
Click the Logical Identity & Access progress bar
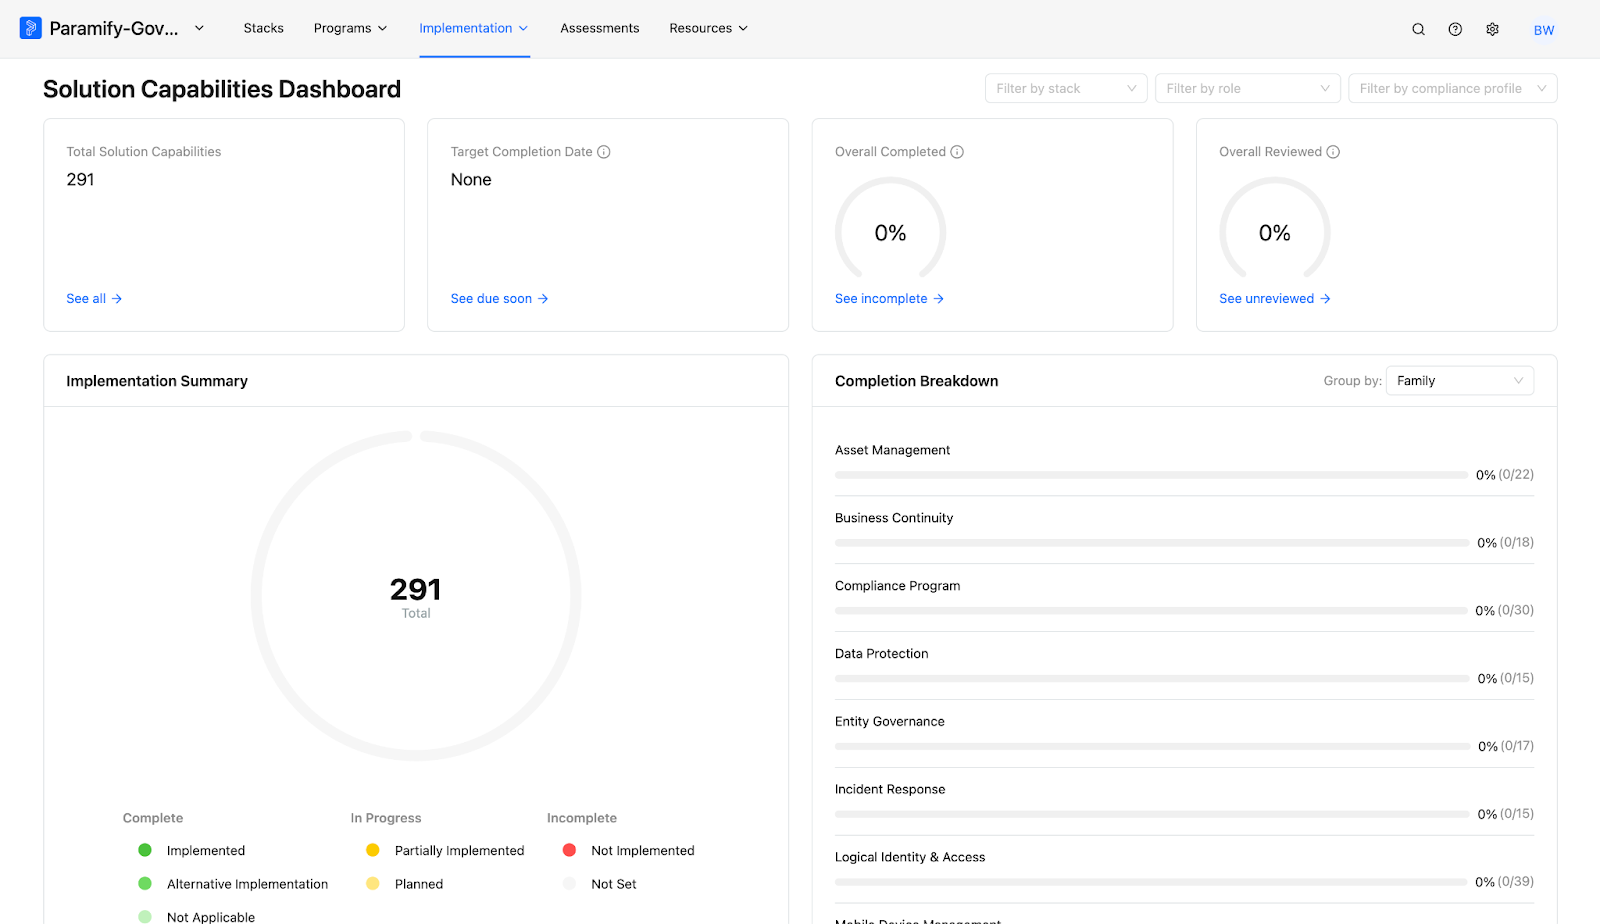1151,882
